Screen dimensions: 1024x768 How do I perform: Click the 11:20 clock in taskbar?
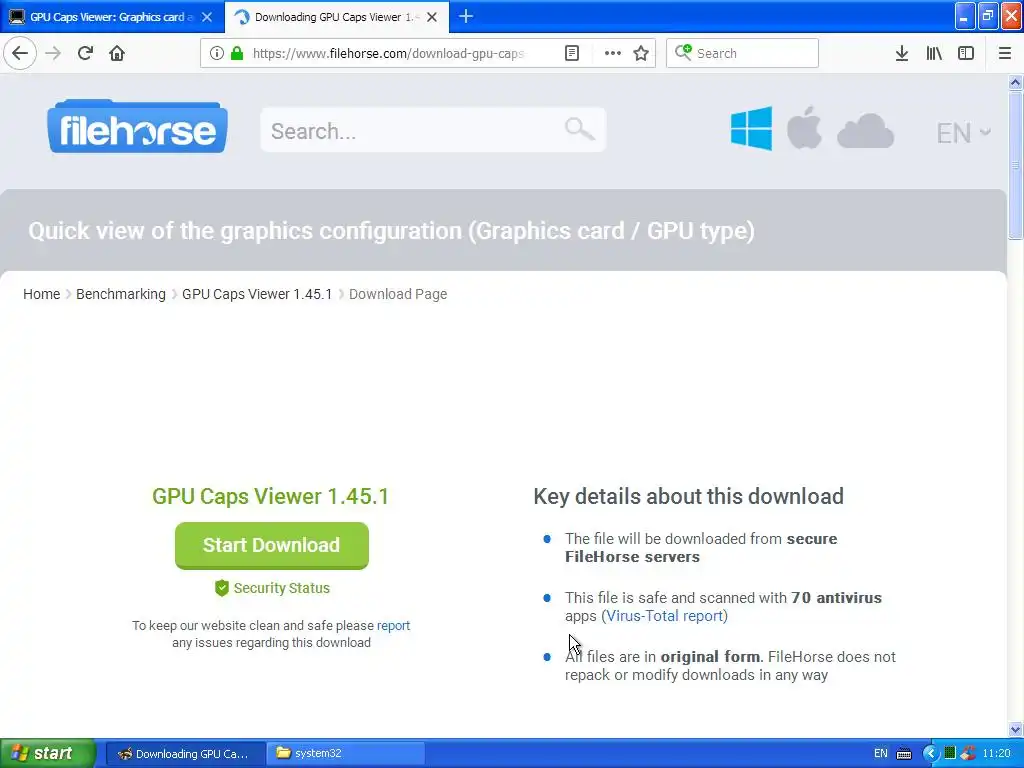tap(996, 754)
